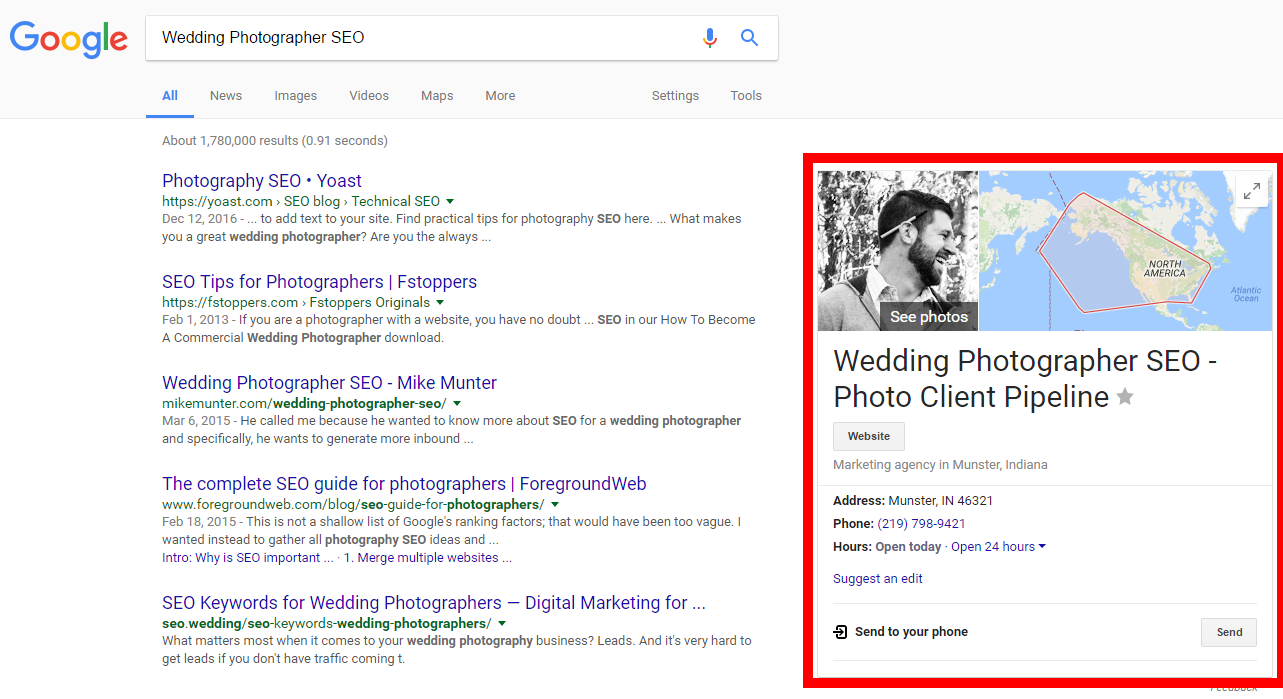Open the complete SEO guide ForegroundWeb result

tap(404, 484)
